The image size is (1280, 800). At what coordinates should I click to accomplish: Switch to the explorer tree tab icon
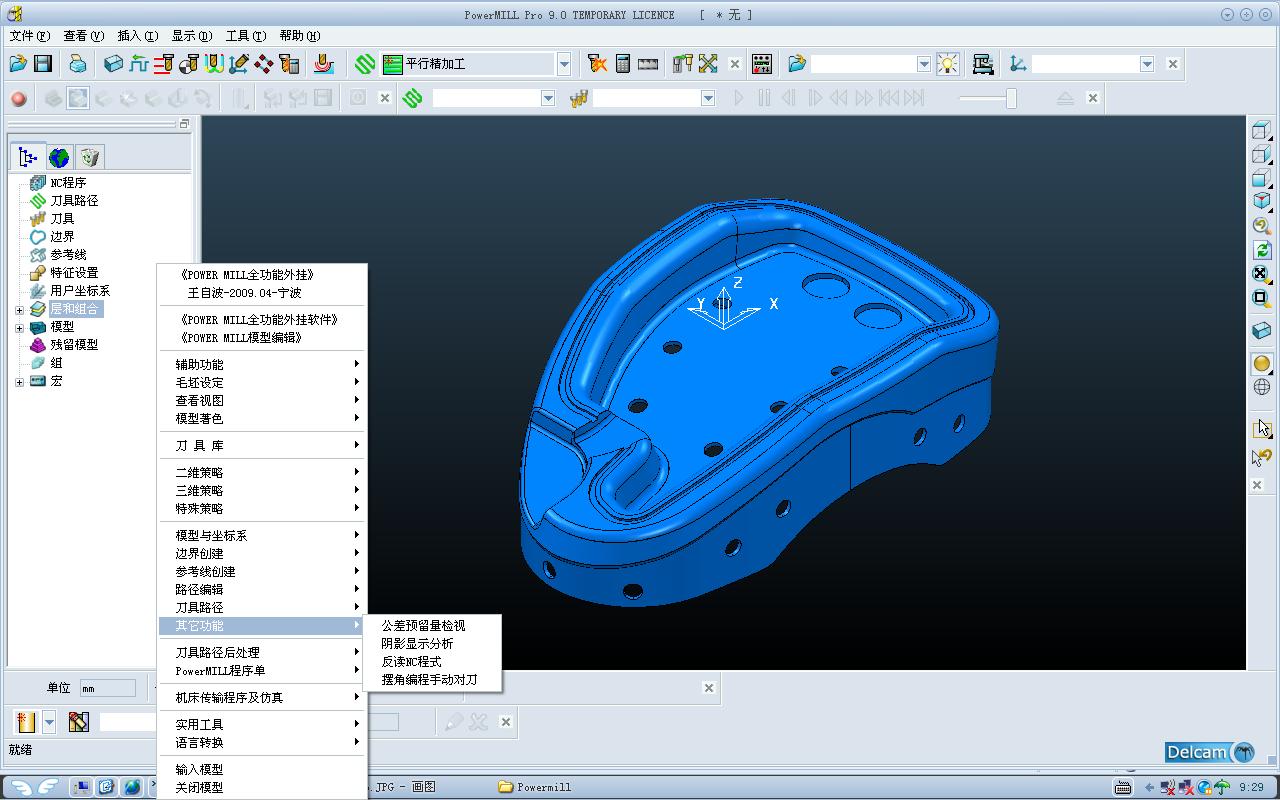(28, 157)
